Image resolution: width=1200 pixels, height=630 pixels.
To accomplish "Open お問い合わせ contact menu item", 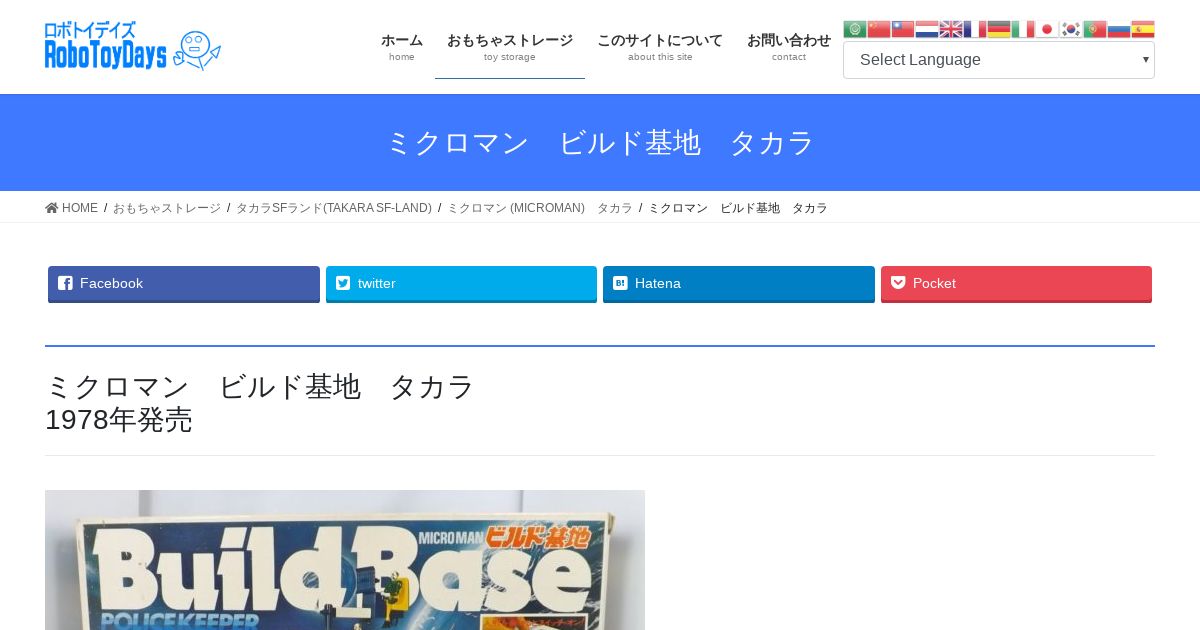I will point(789,47).
